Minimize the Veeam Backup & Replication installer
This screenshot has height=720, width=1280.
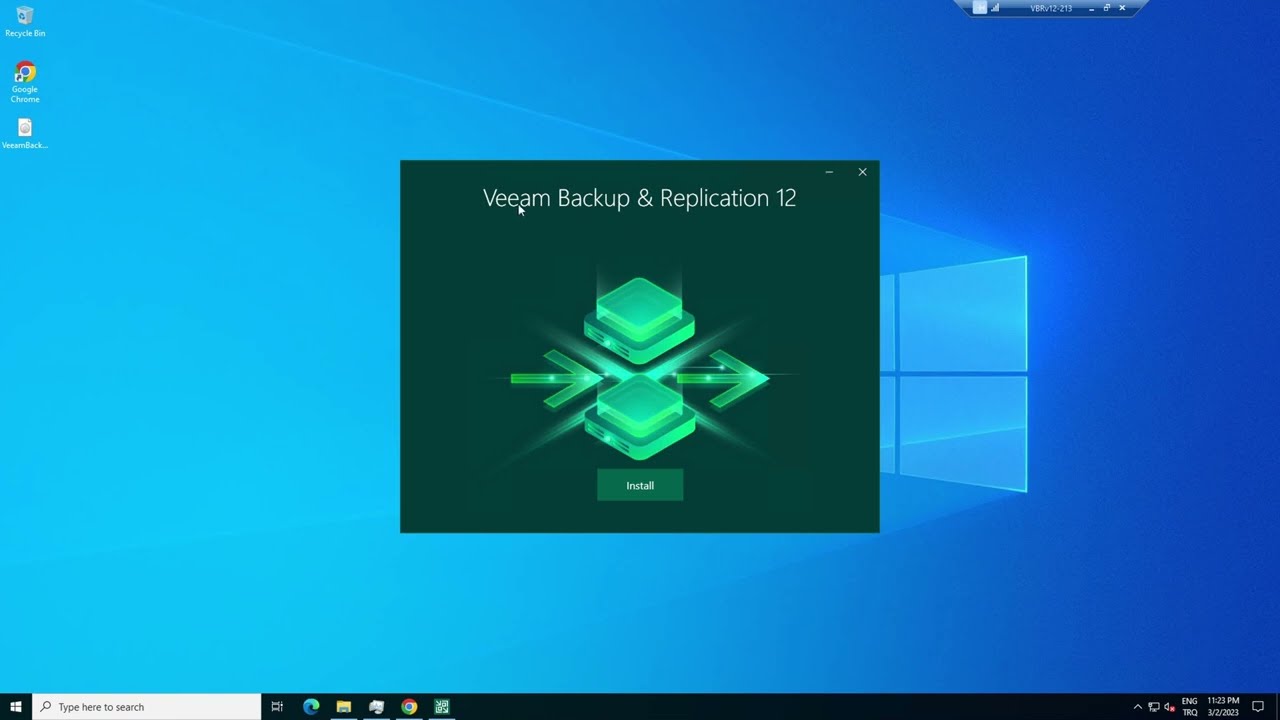[829, 172]
